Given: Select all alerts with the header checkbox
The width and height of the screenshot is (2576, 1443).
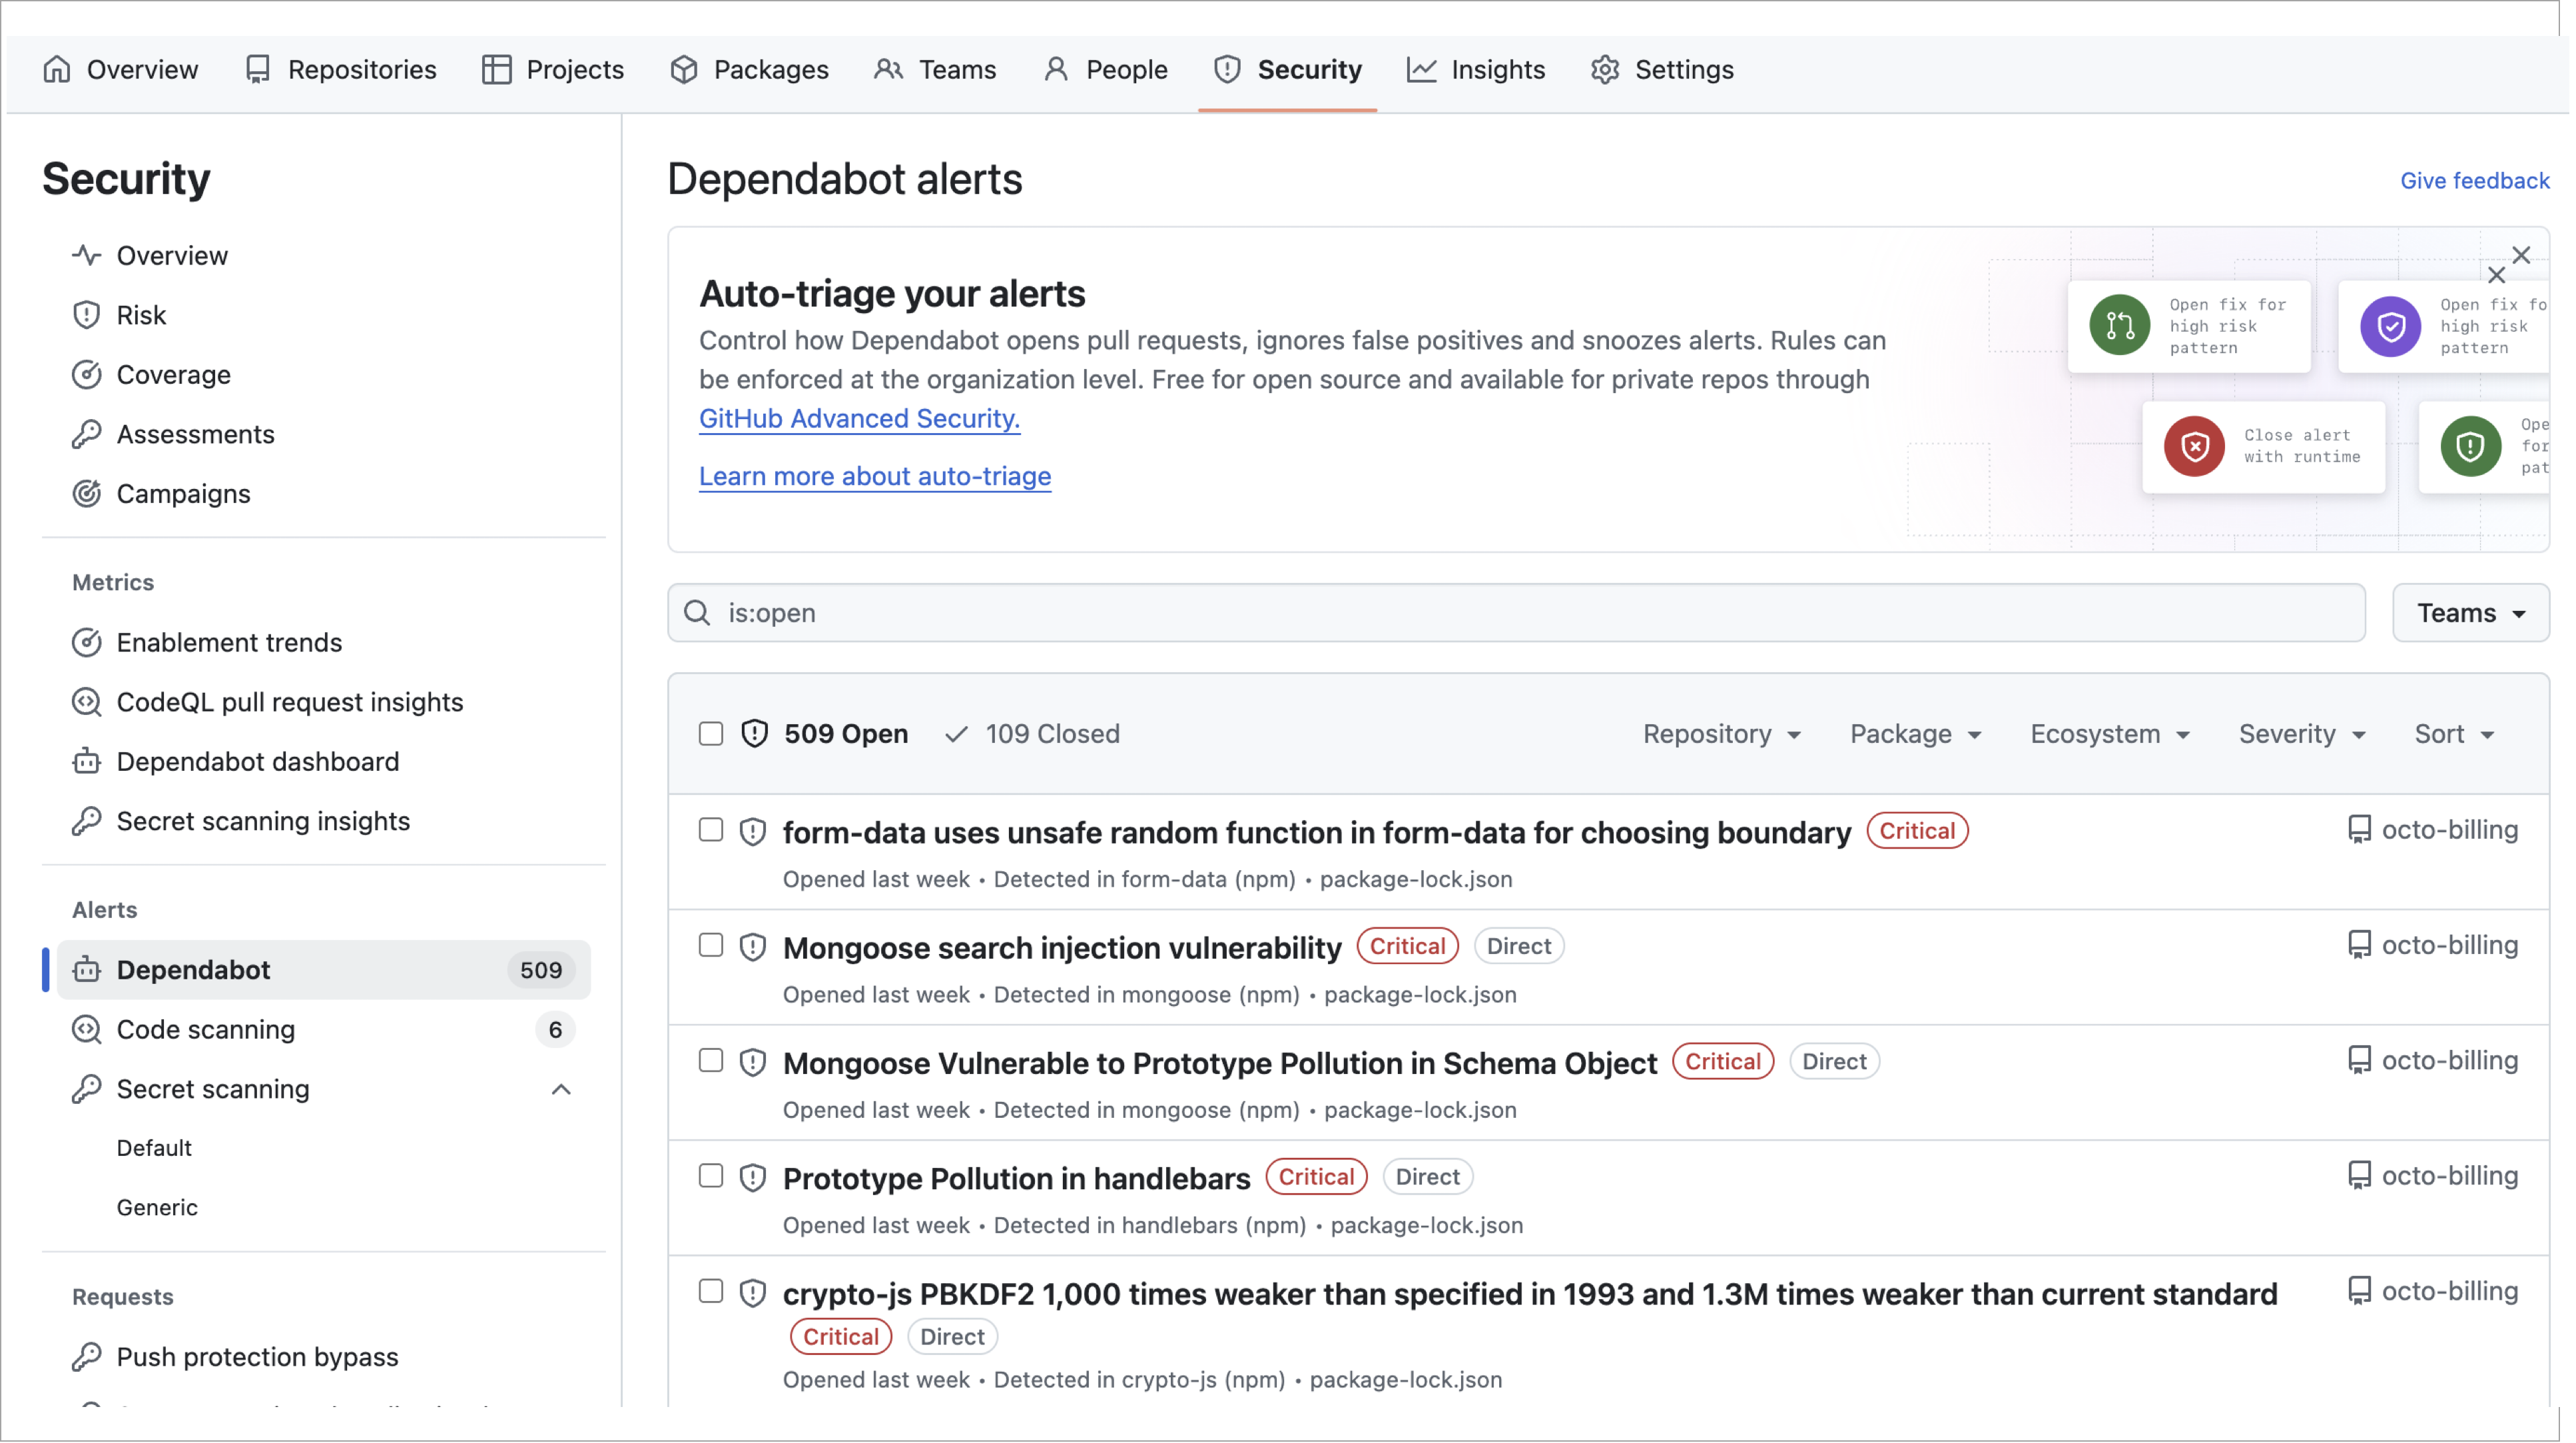Looking at the screenshot, I should tap(710, 733).
